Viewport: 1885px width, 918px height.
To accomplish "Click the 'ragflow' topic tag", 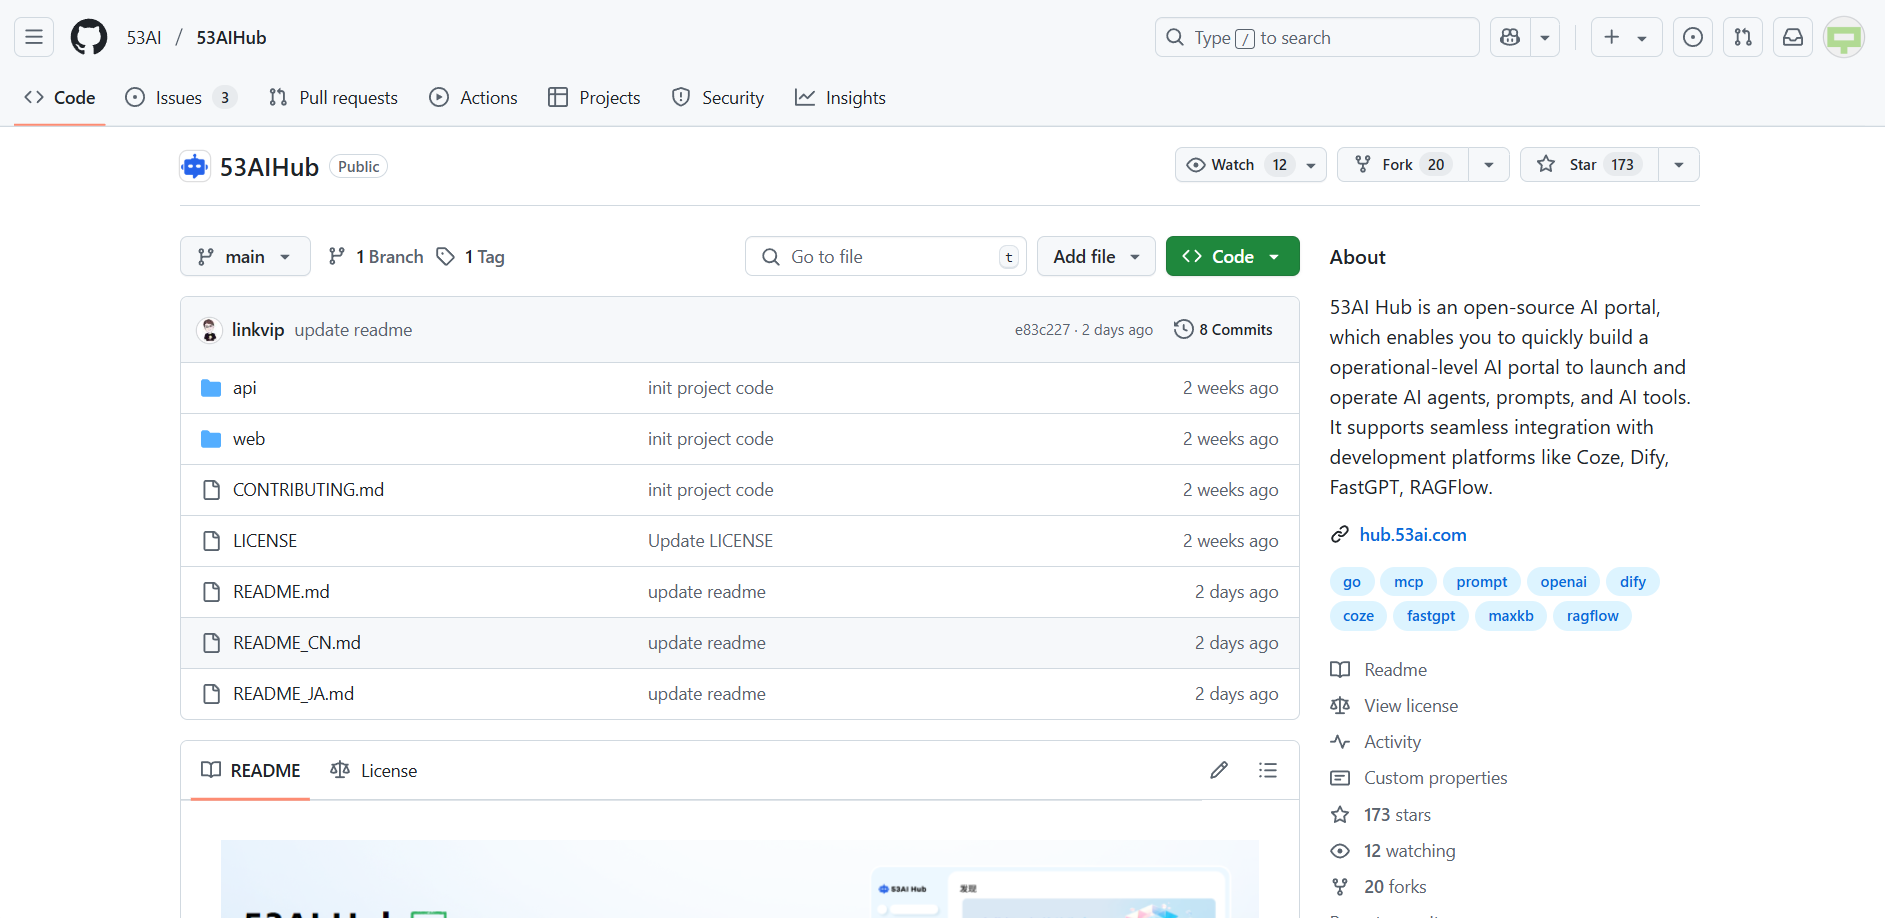I will 1593,616.
